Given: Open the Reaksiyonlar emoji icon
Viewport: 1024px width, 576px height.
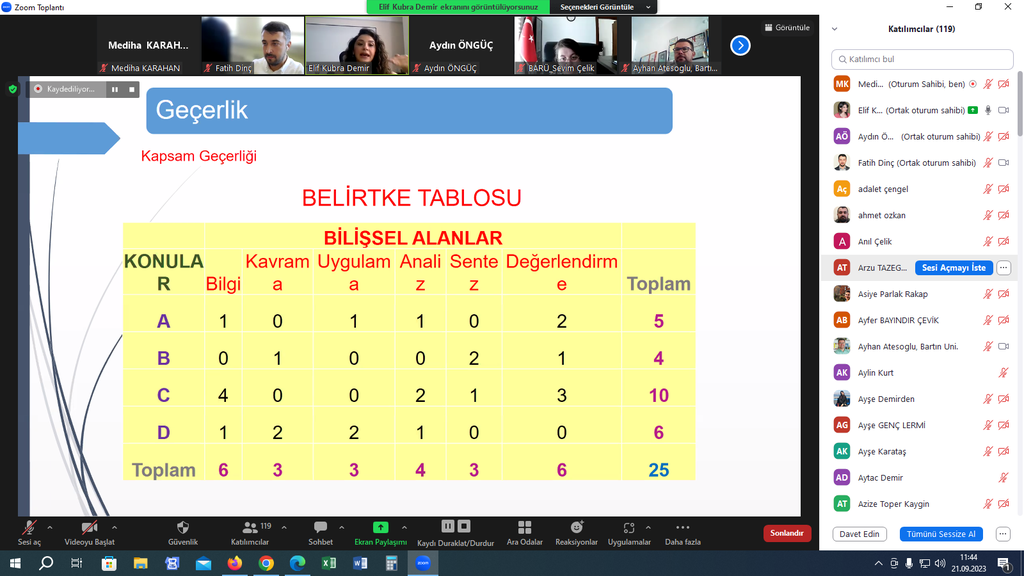Looking at the screenshot, I should click(576, 528).
